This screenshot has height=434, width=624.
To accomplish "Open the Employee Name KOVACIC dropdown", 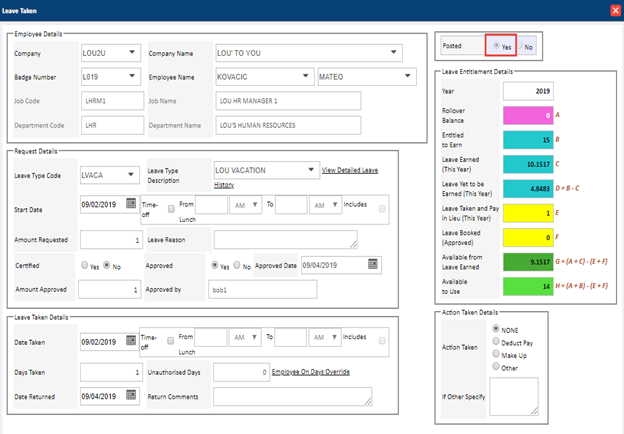I will click(x=305, y=76).
